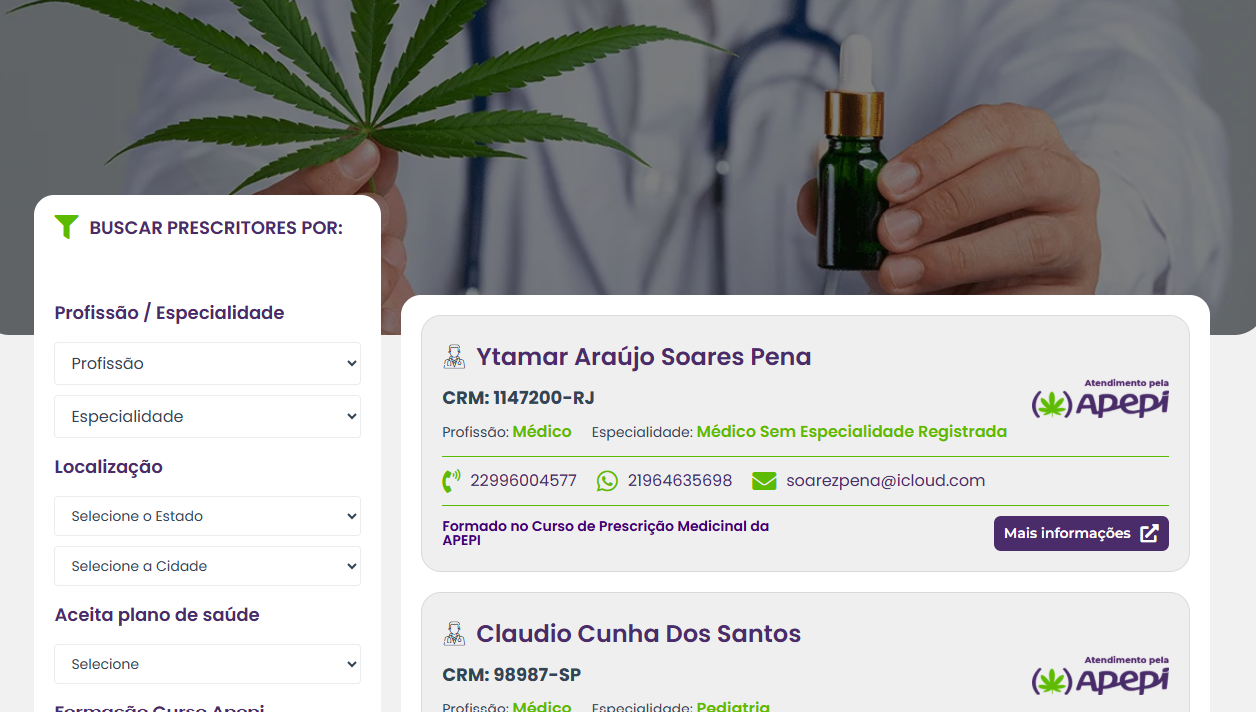The width and height of the screenshot is (1256, 712).
Task: Click the doctor icon beside Ytamar Araújo
Action: click(454, 357)
